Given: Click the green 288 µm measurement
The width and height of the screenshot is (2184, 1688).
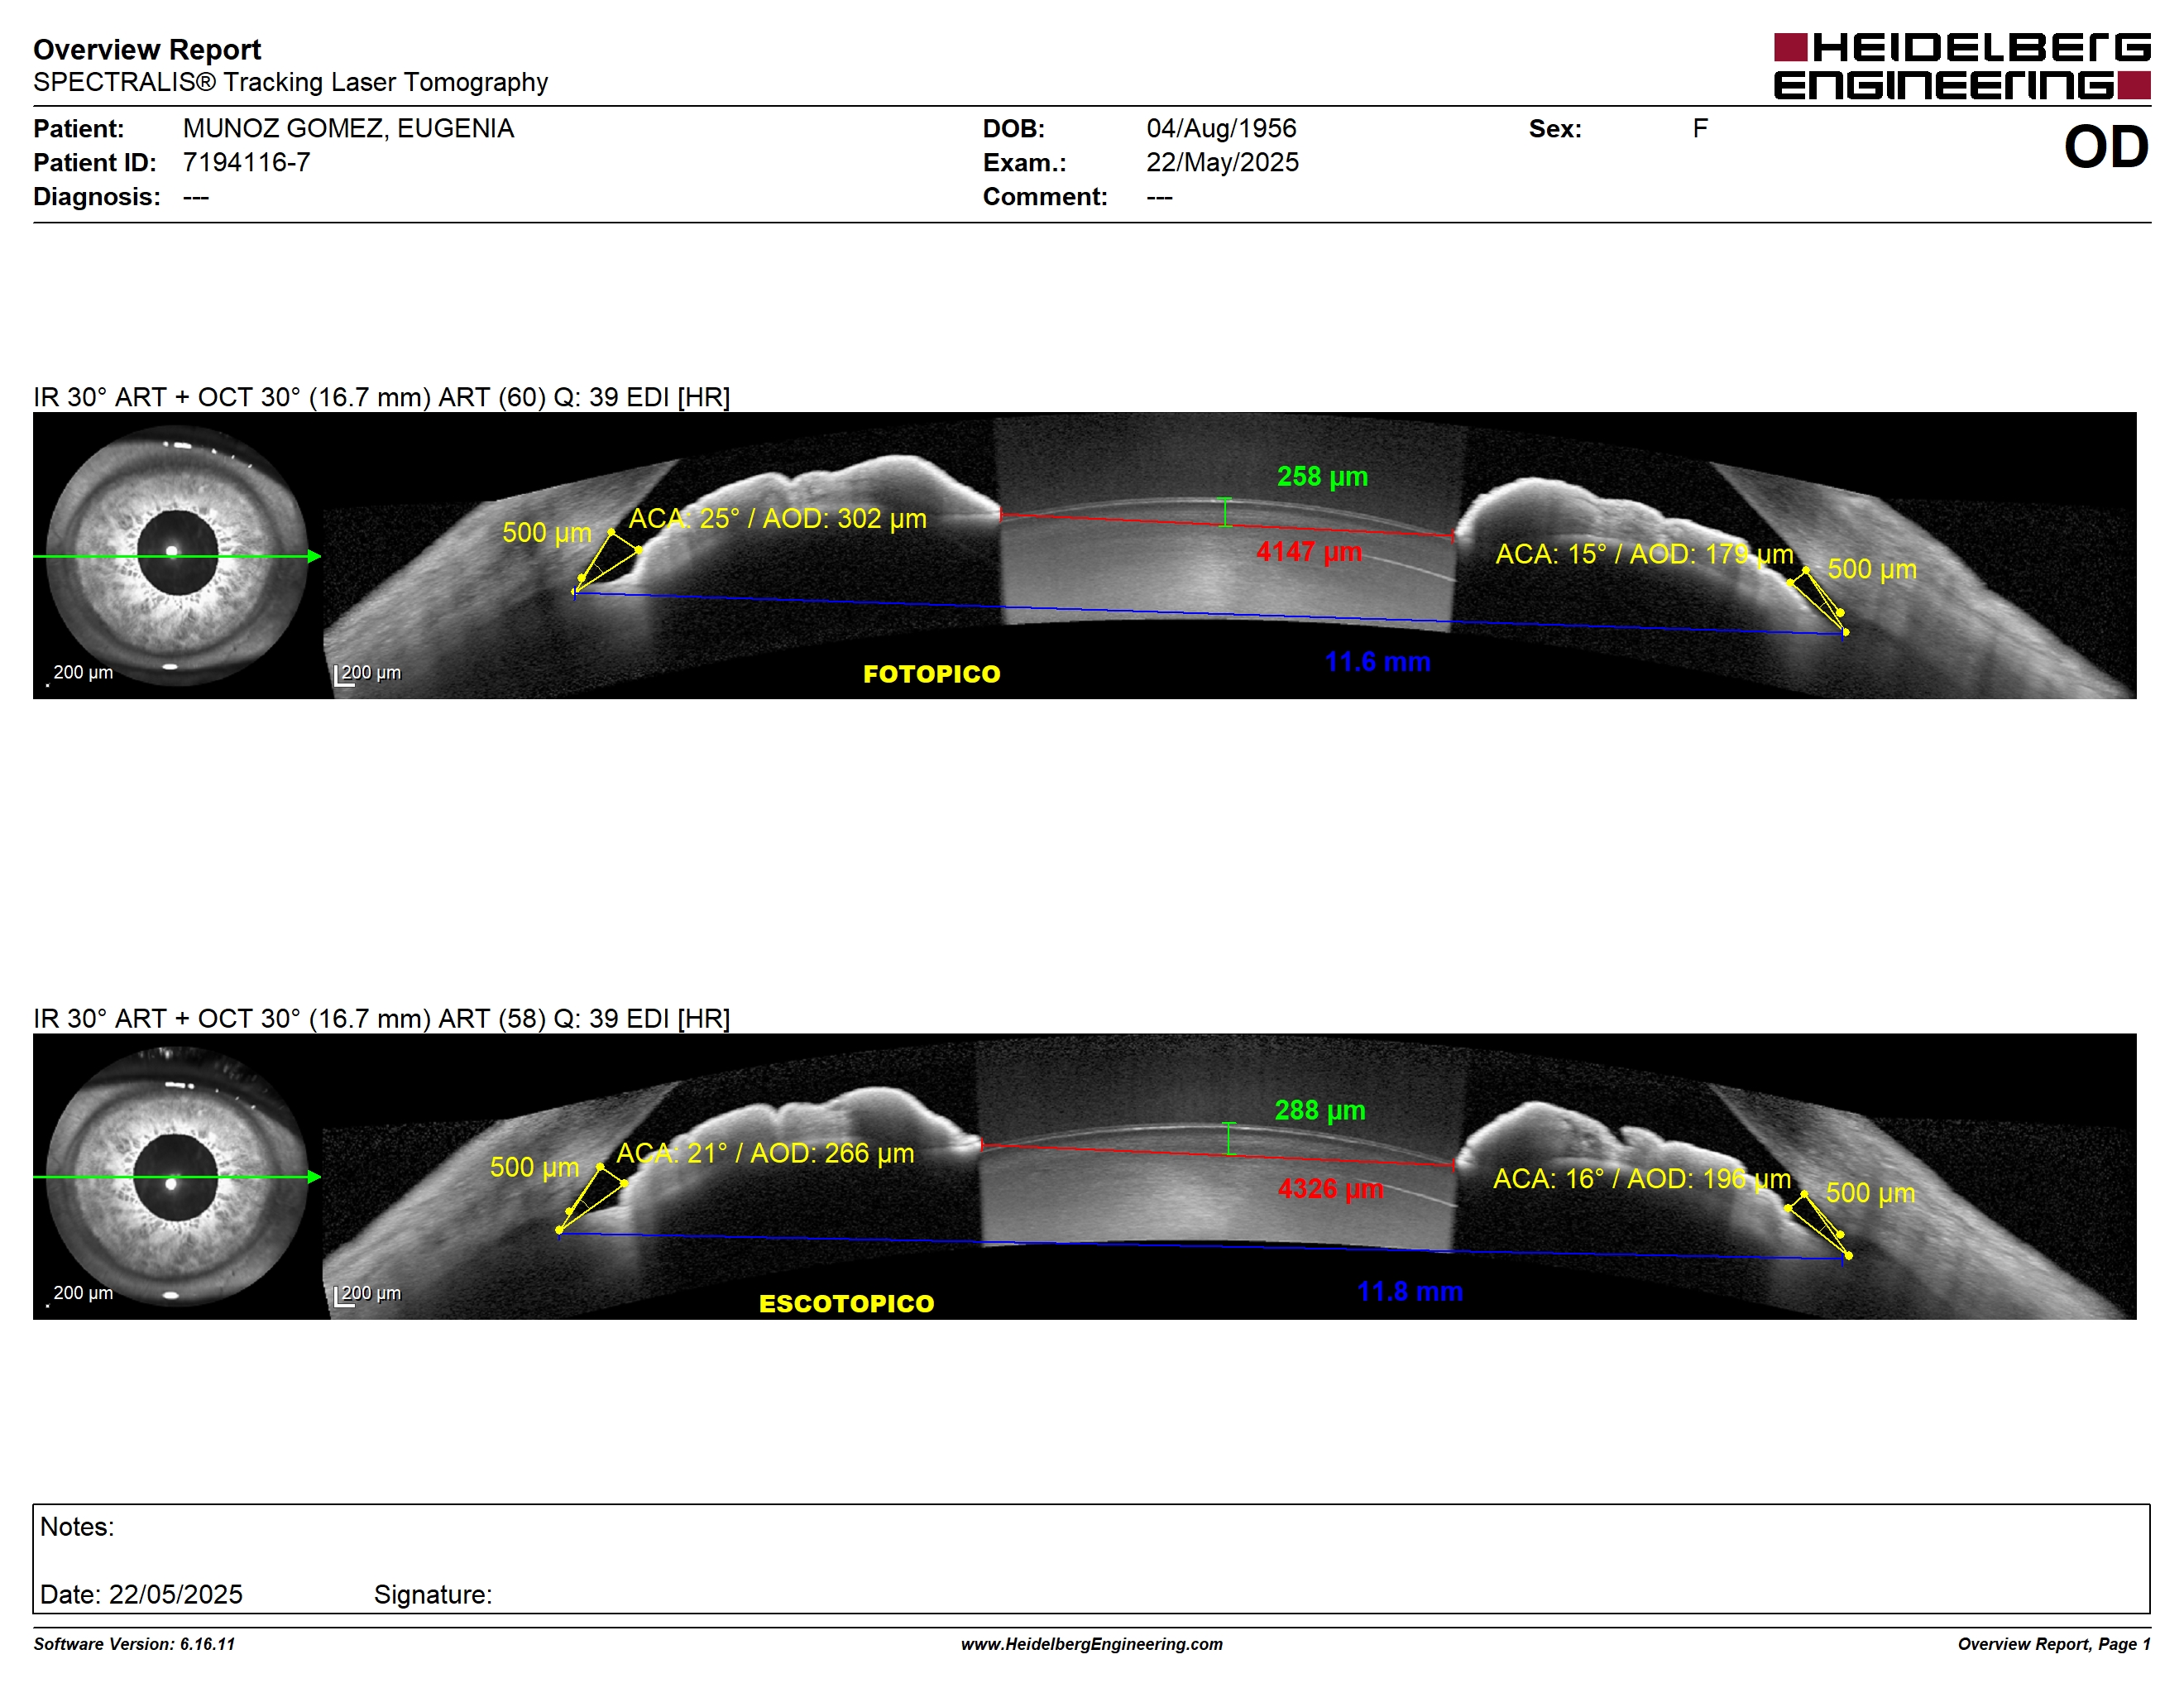Looking at the screenshot, I should 1319,1110.
